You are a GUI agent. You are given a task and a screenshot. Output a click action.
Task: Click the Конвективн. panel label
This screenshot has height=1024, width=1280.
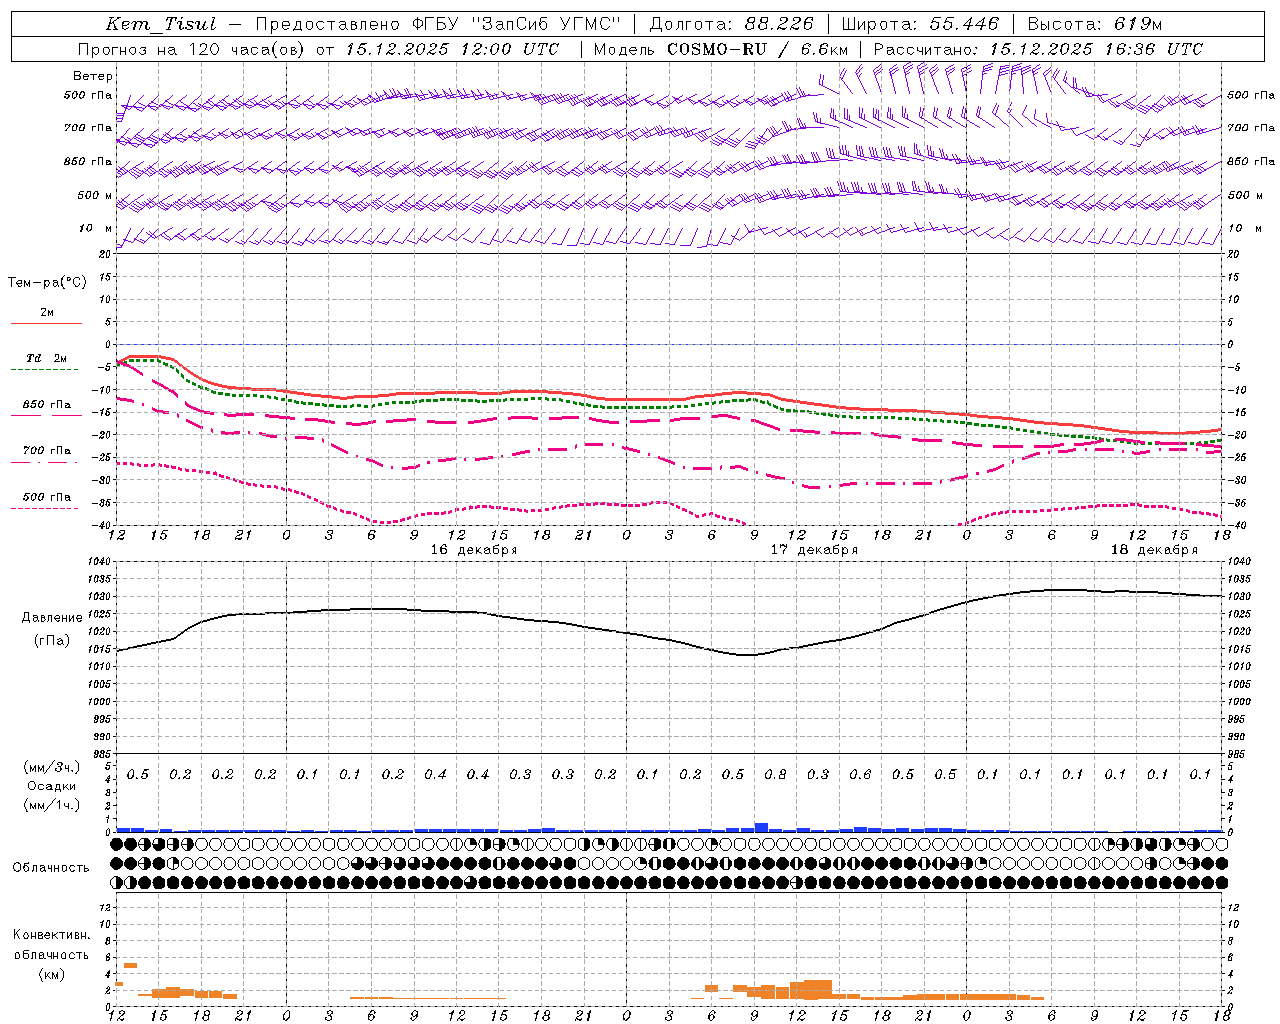click(x=51, y=935)
